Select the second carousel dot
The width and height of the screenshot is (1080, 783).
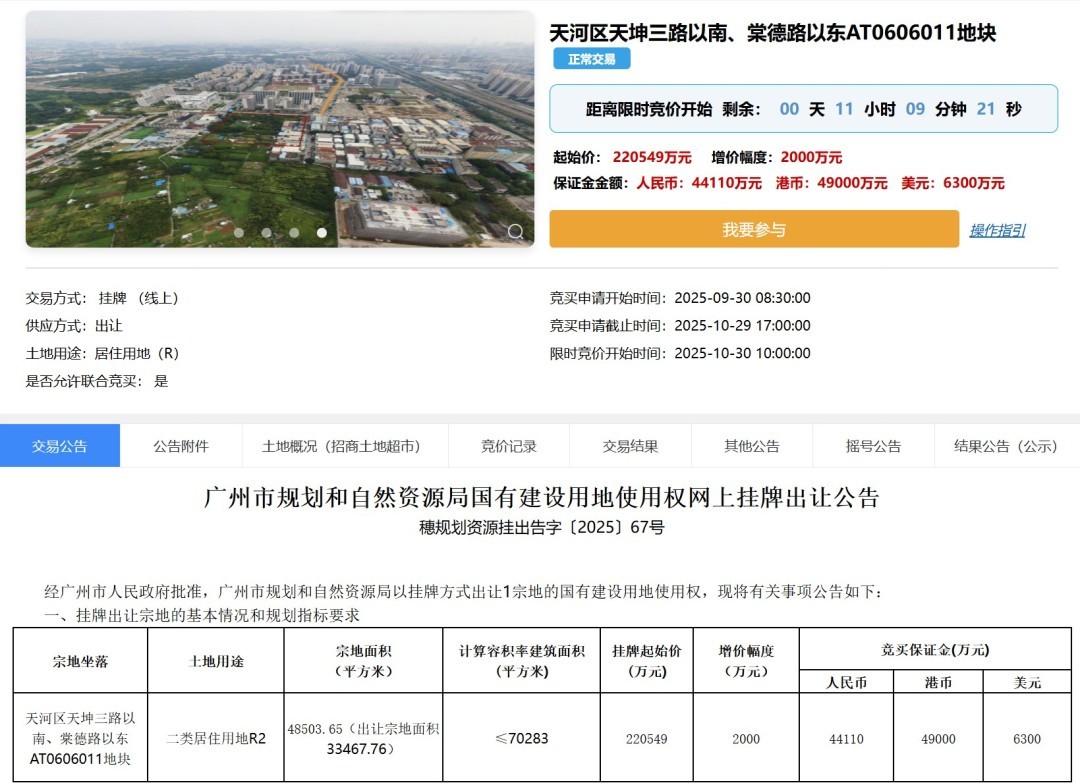click(x=266, y=233)
